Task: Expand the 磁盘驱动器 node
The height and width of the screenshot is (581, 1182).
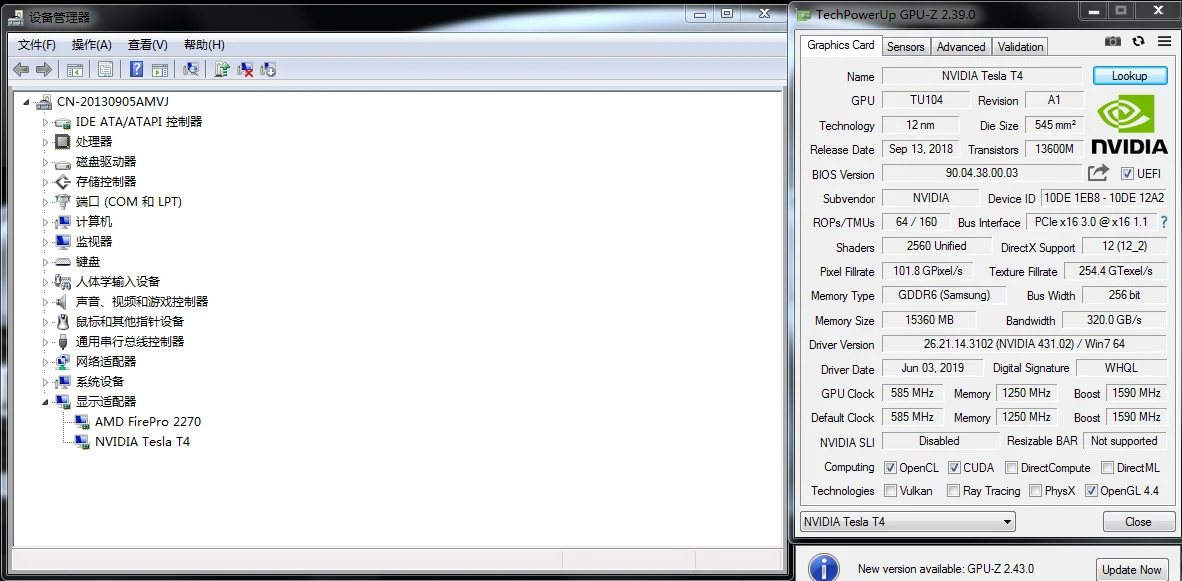Action: pyautogui.click(x=45, y=162)
